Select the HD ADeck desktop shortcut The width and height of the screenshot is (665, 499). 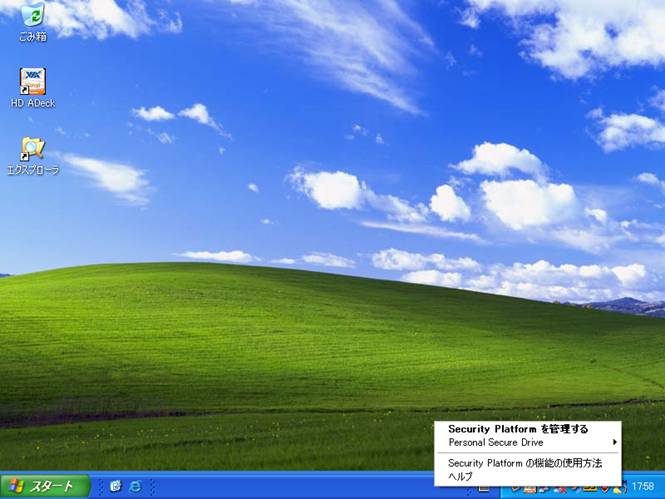tap(33, 88)
